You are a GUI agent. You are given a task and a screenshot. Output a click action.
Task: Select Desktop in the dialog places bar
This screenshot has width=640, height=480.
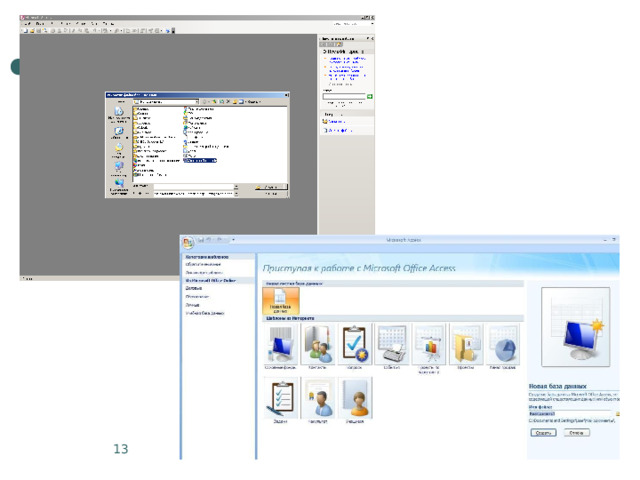[x=118, y=134]
